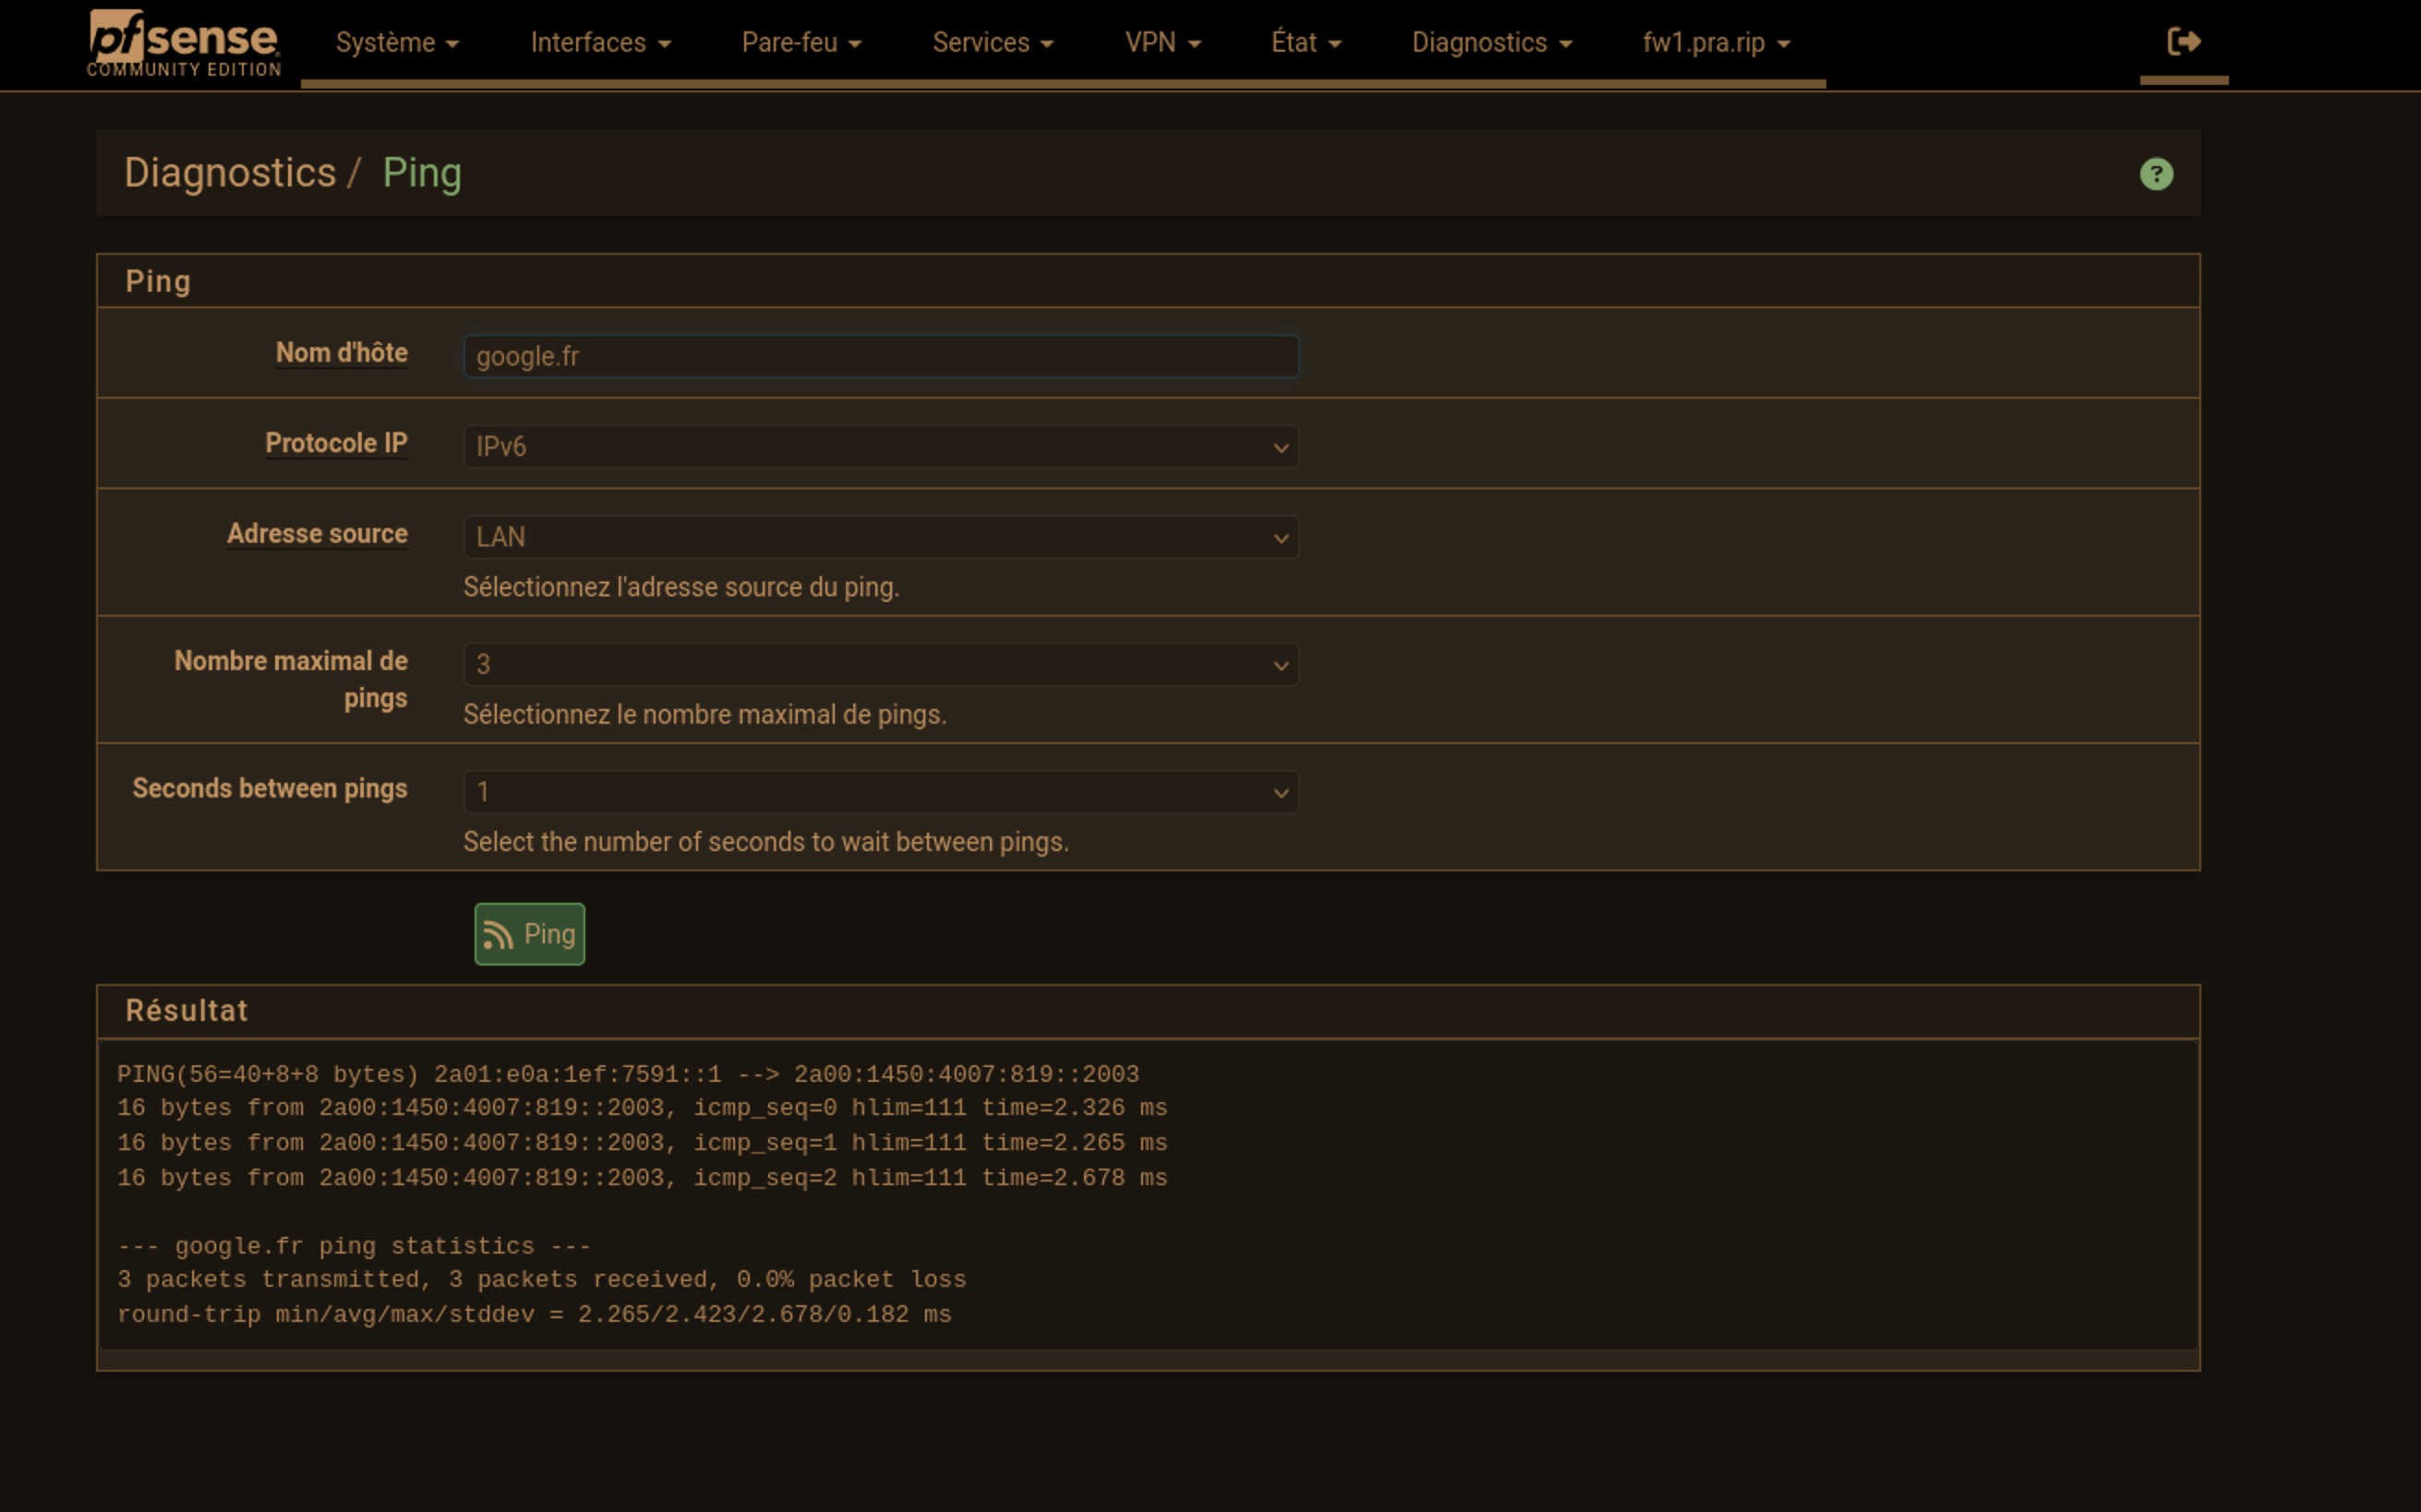
Task: Click the Résultat panel heading
Action: tap(186, 1011)
